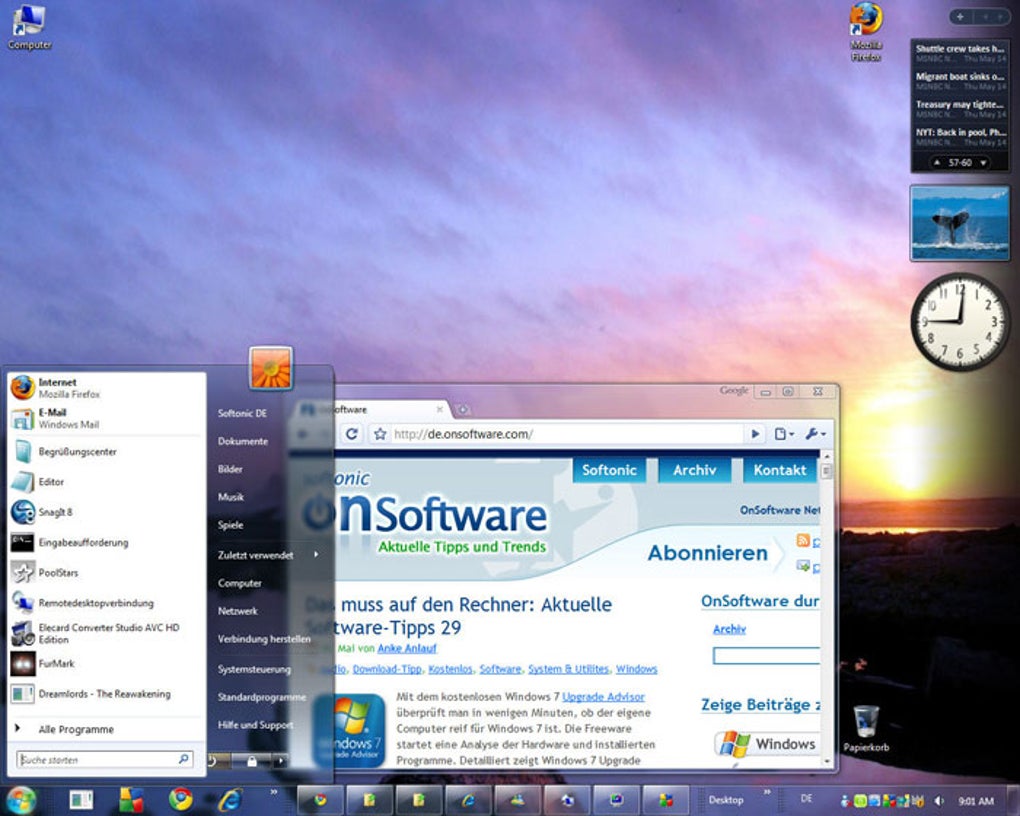Click the System & Utilites tag link
1020x816 pixels.
click(x=569, y=669)
